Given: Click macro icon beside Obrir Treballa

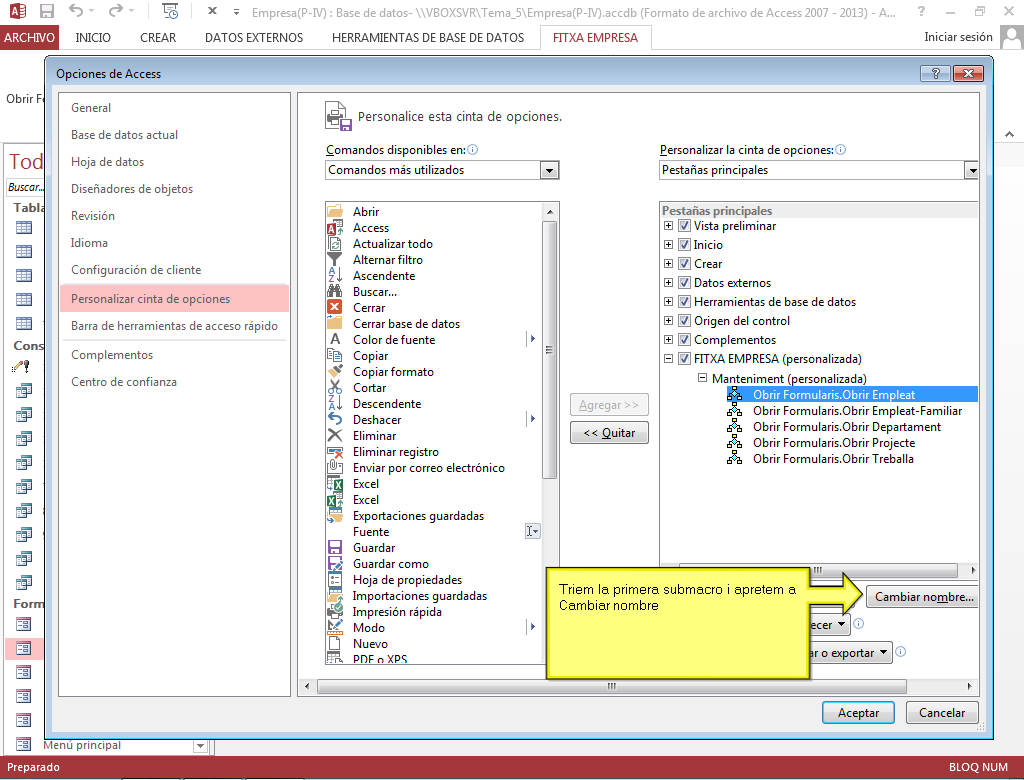Looking at the screenshot, I should tap(735, 459).
